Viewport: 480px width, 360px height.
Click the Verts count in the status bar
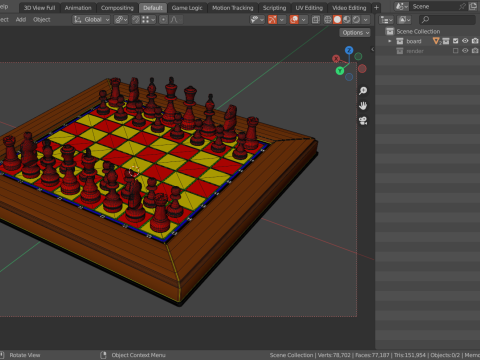pos(334,355)
